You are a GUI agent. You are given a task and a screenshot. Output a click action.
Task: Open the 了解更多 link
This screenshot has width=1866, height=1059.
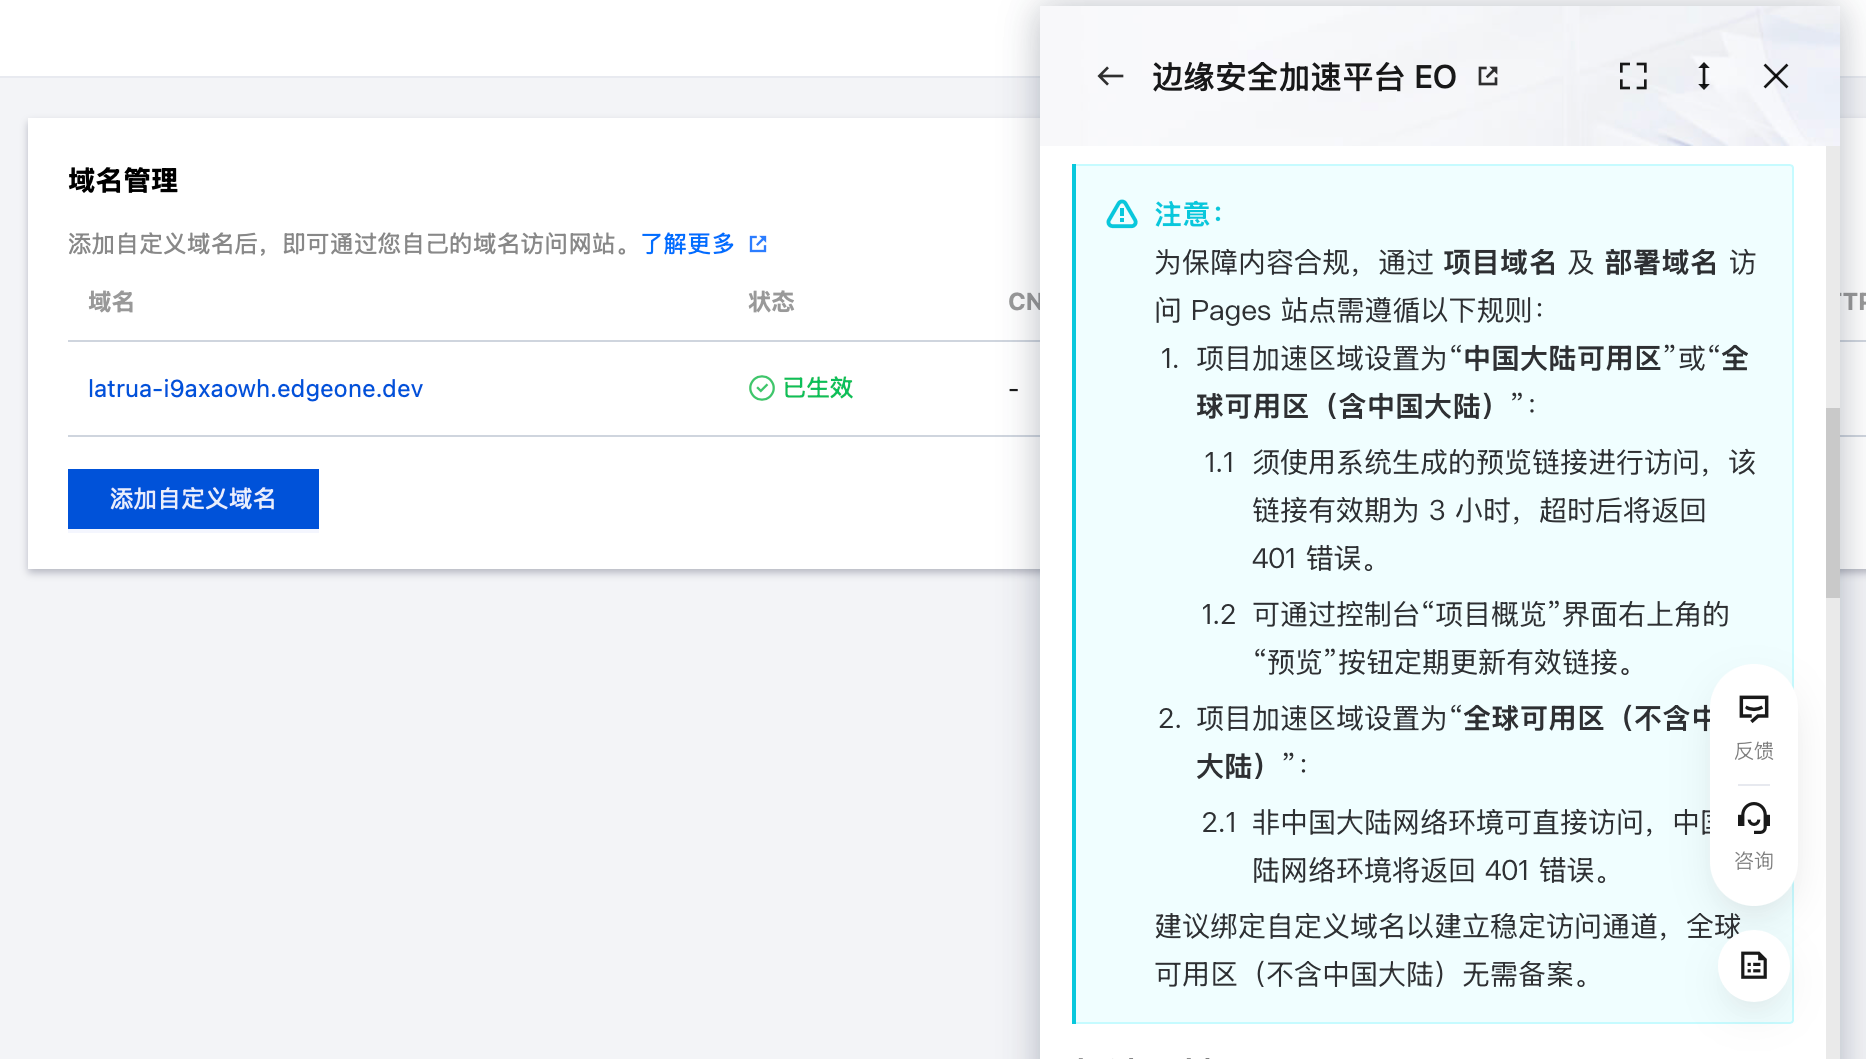click(688, 244)
